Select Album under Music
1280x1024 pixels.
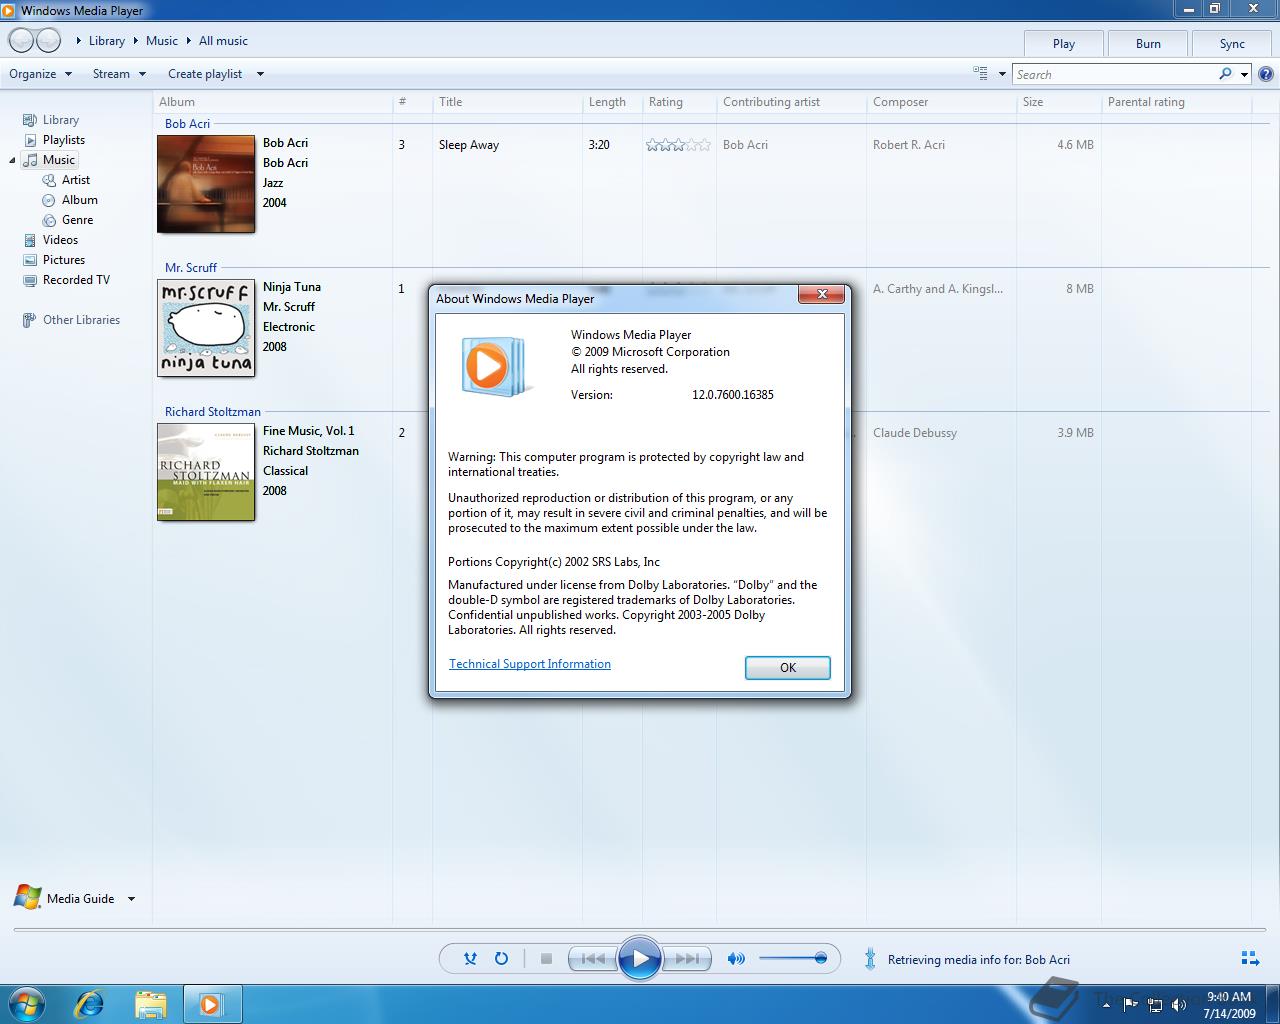tap(79, 200)
